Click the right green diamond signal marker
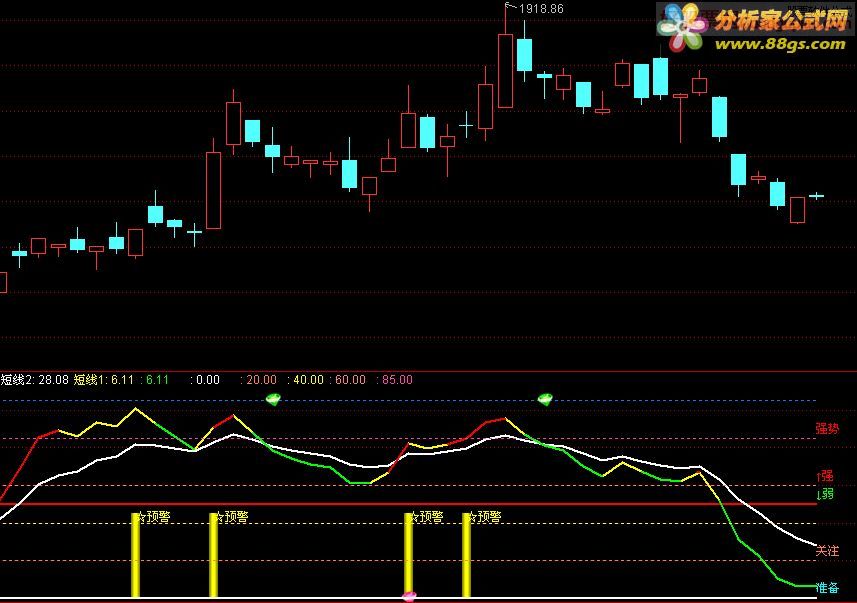857x603 pixels. coord(545,399)
